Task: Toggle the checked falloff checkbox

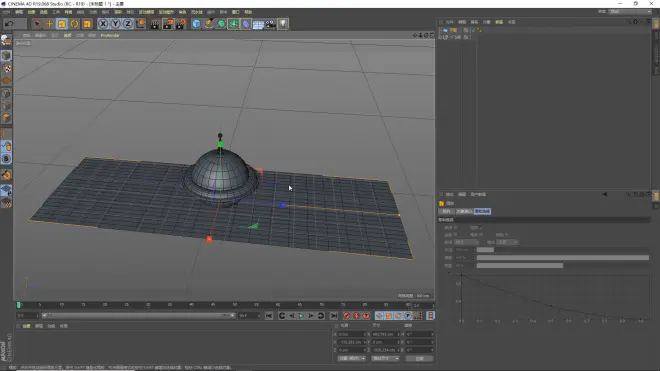Action: [481, 227]
